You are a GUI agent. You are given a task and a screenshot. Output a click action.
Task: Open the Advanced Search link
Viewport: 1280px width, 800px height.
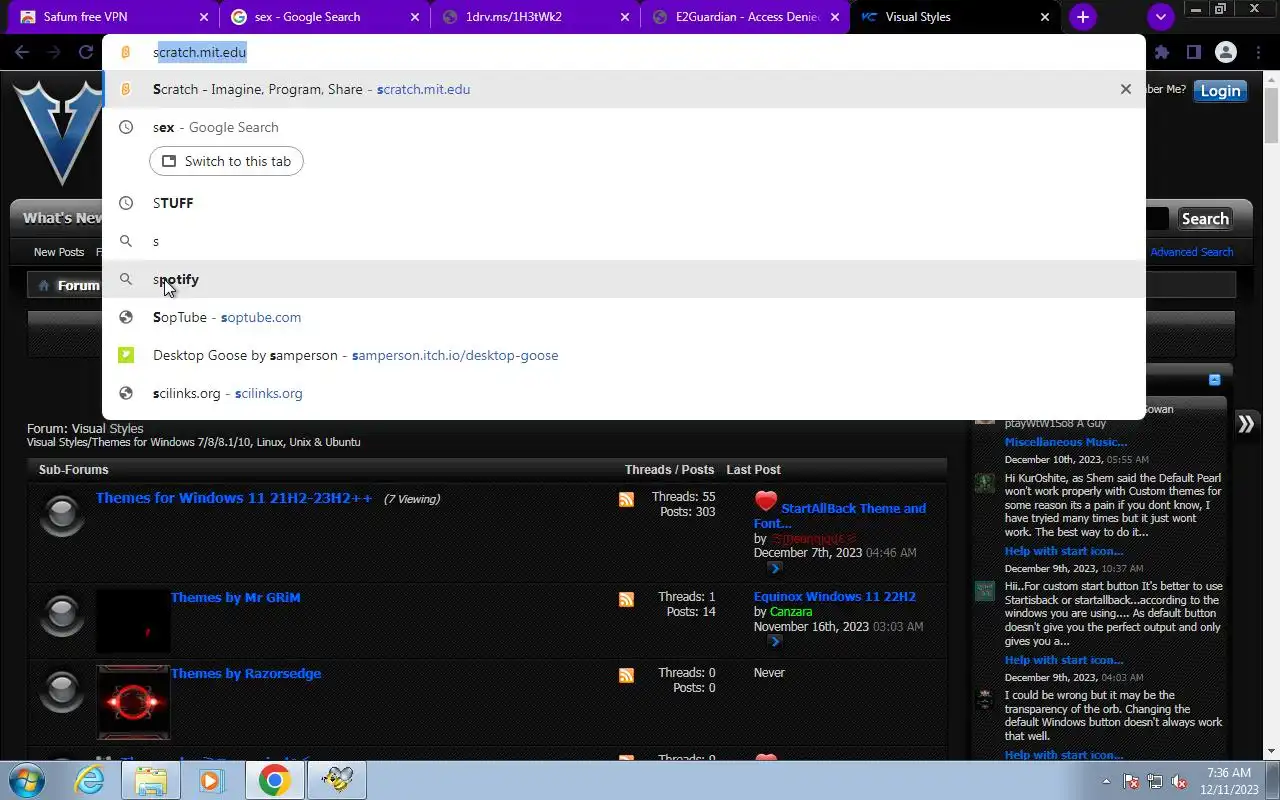(1191, 252)
